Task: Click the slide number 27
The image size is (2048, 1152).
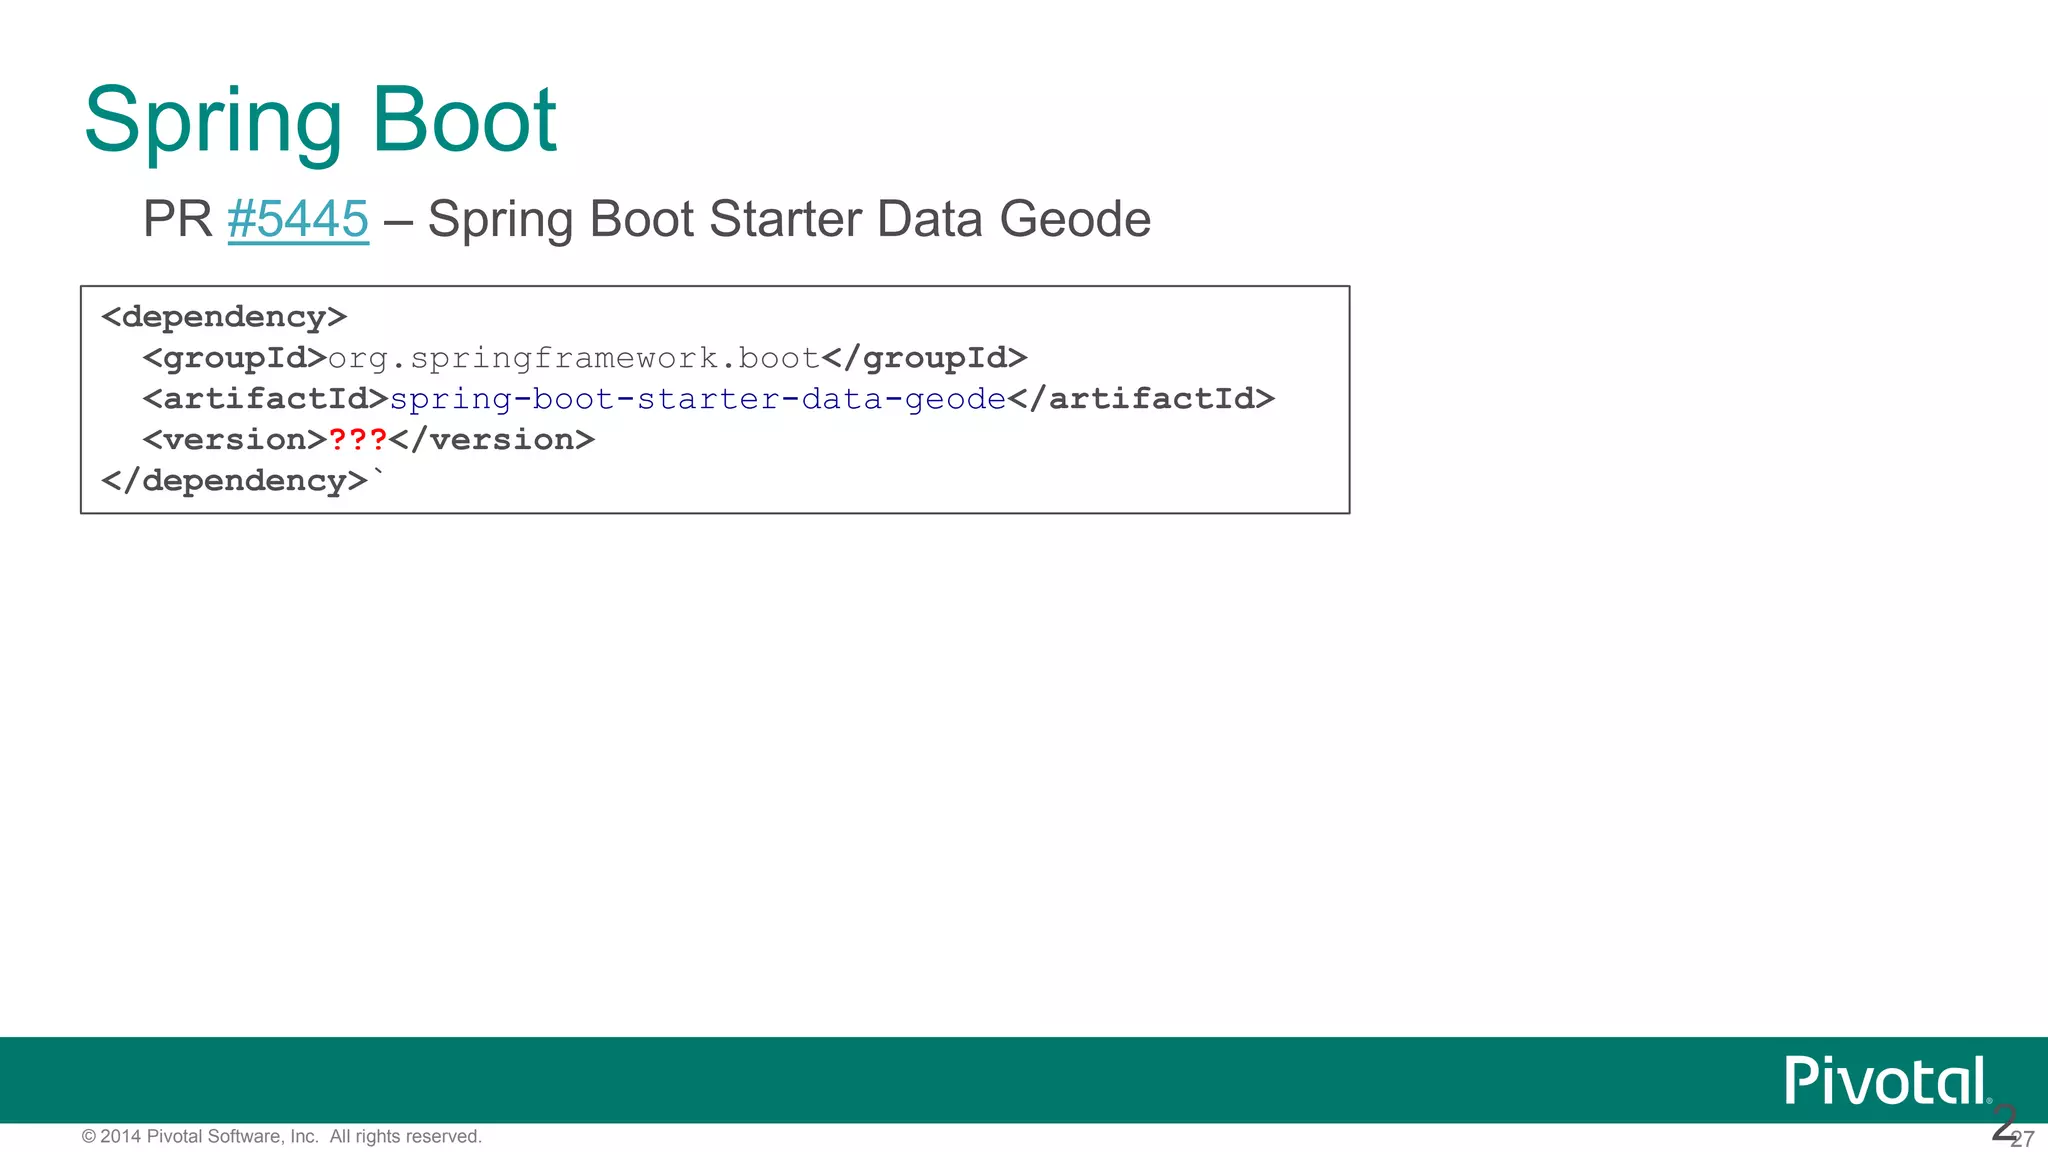Action: pos(2023,1139)
